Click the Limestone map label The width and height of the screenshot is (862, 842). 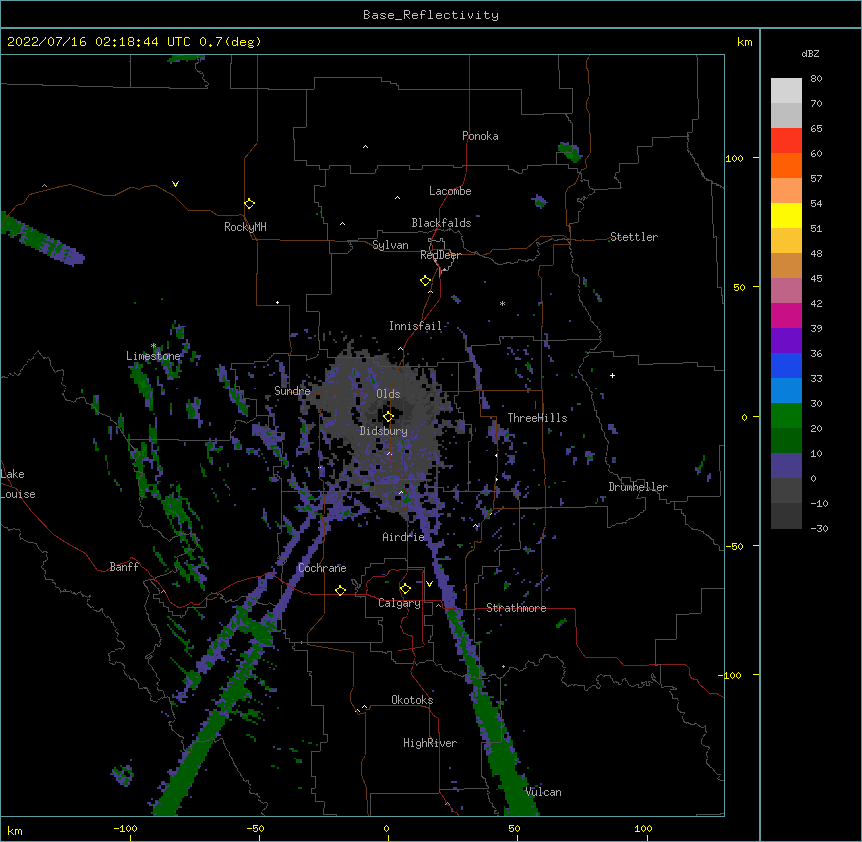pyautogui.click(x=153, y=356)
